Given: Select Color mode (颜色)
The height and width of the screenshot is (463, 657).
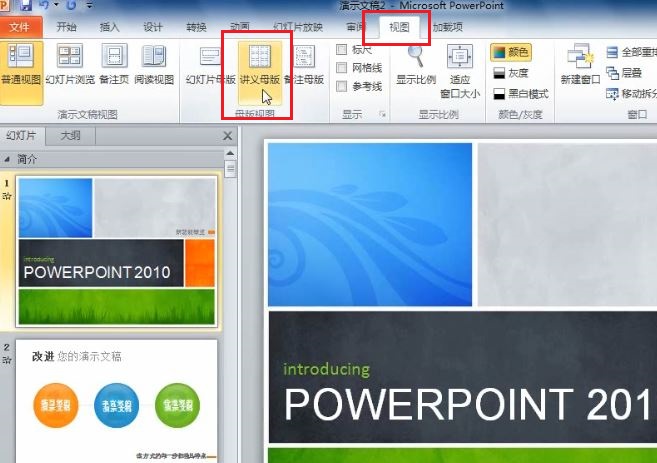Looking at the screenshot, I should pyautogui.click(x=510, y=52).
